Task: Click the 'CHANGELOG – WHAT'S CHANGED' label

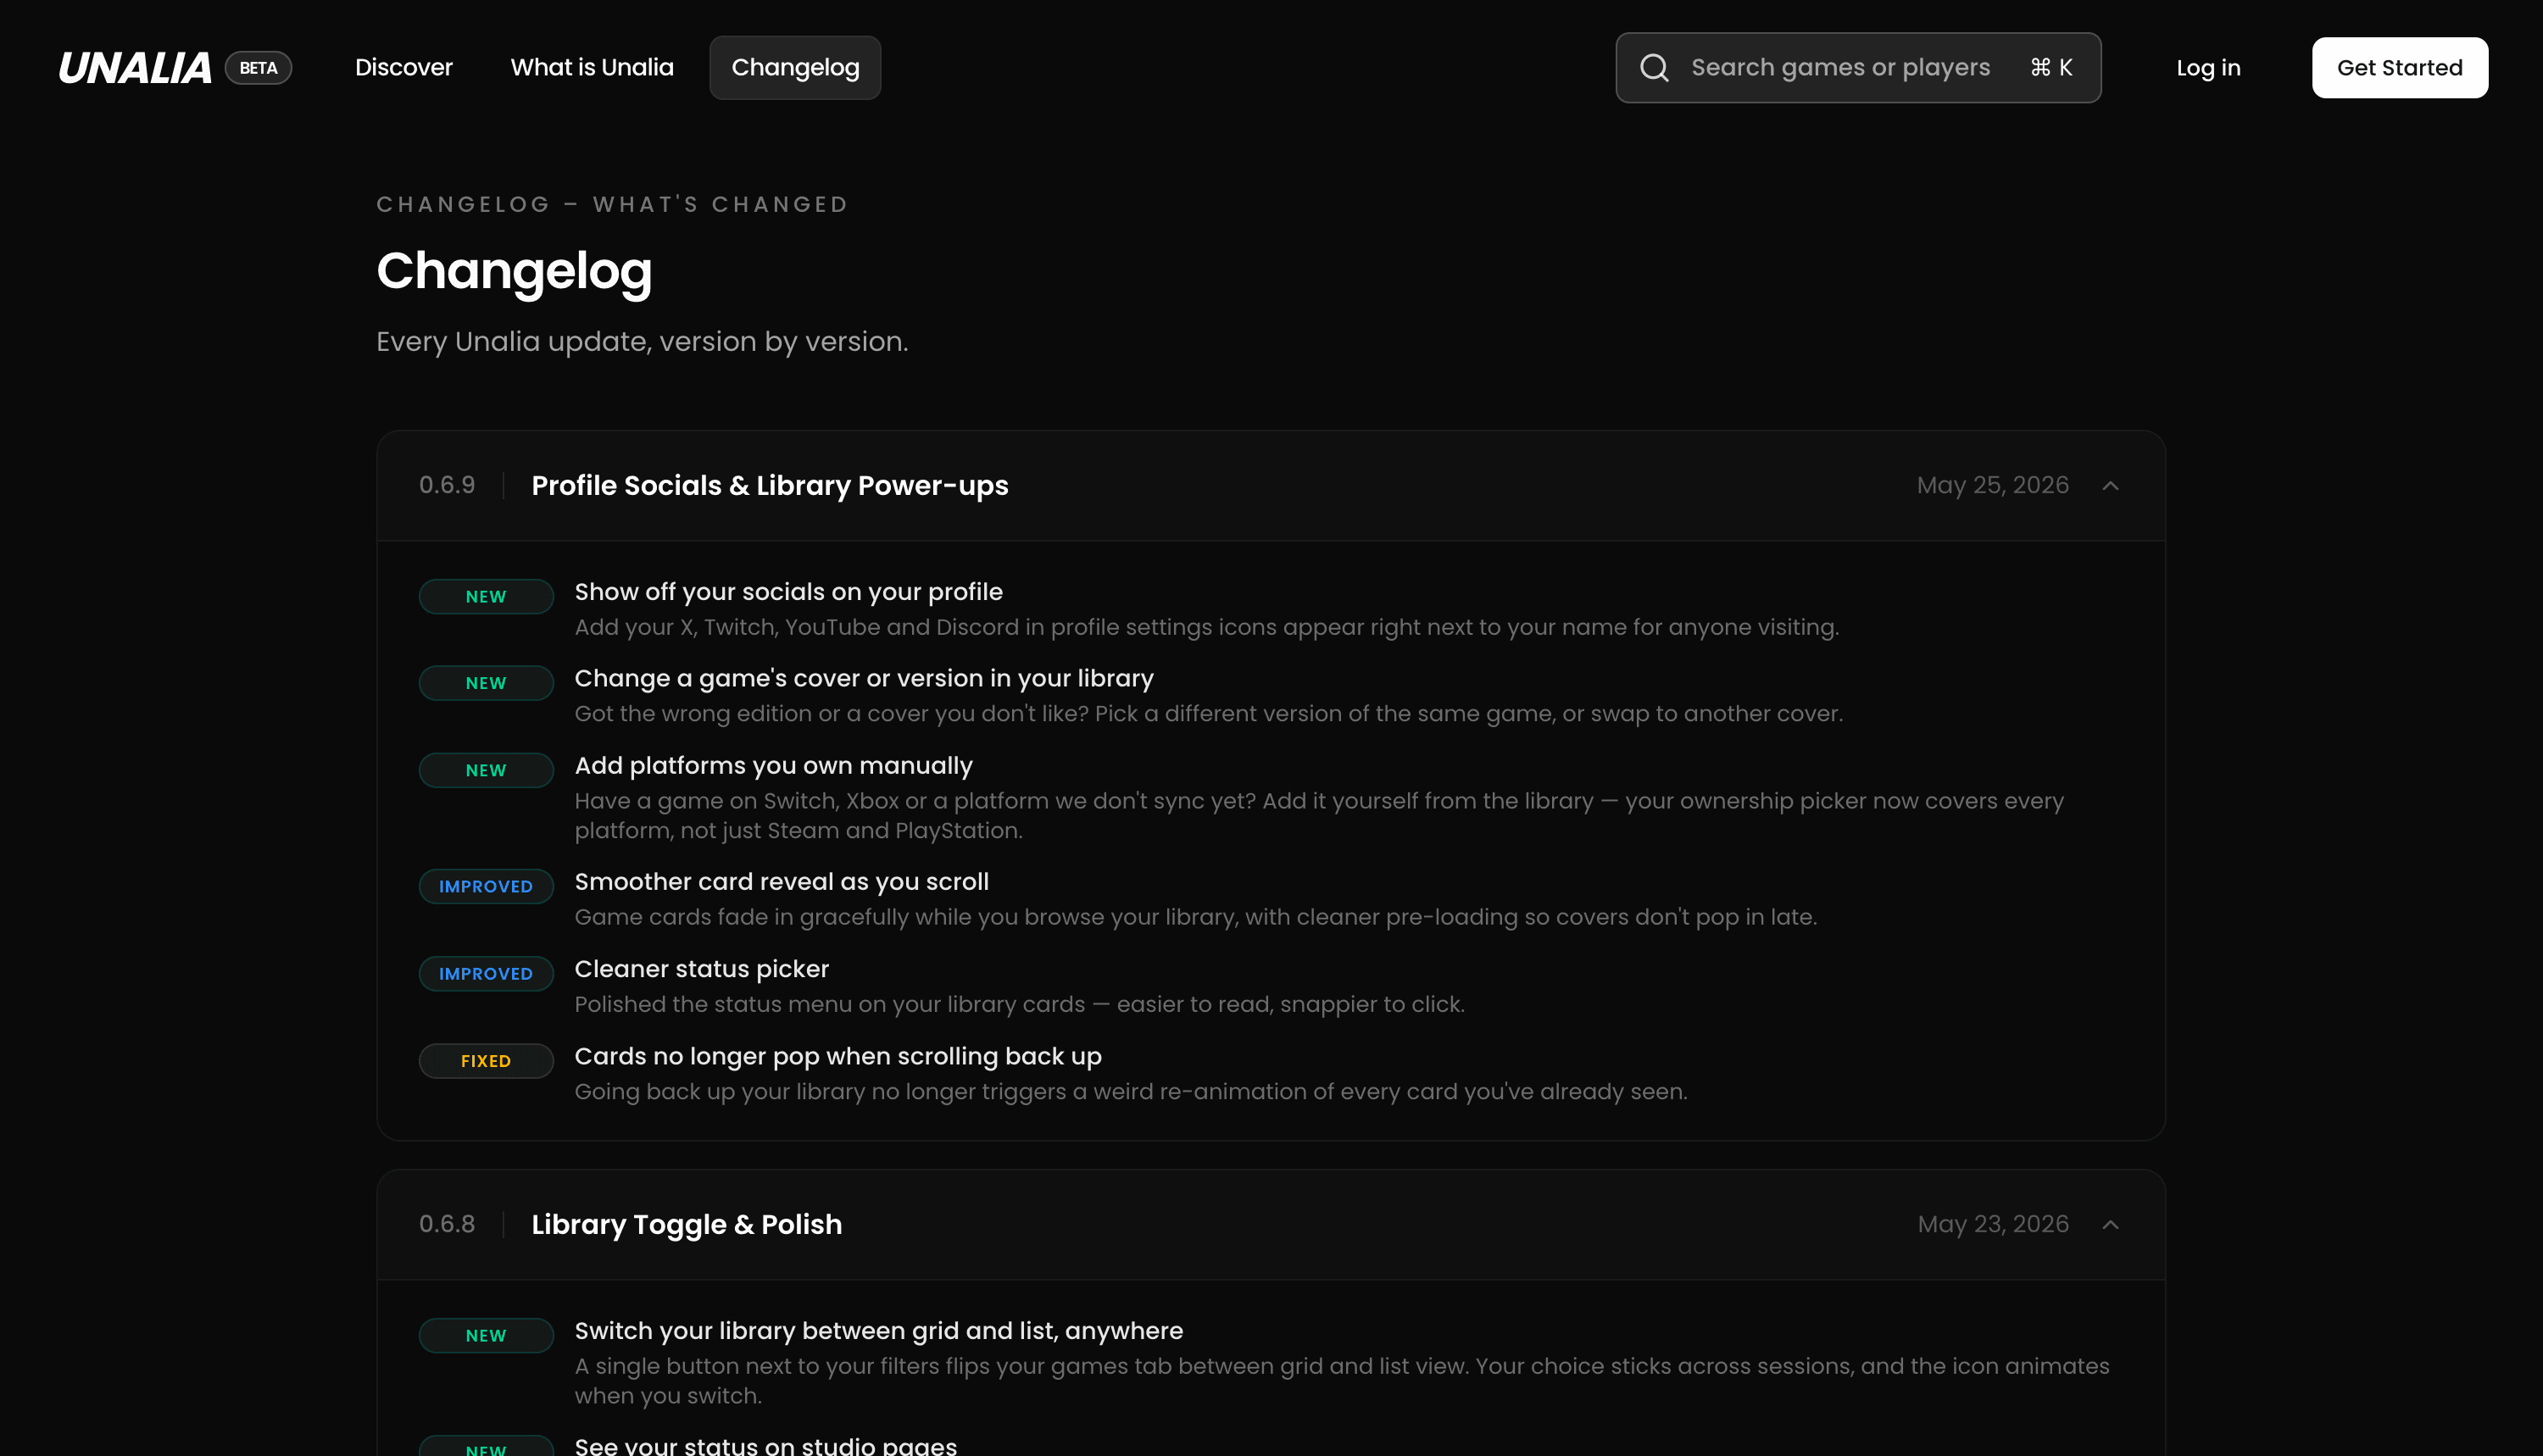Action: 612,205
